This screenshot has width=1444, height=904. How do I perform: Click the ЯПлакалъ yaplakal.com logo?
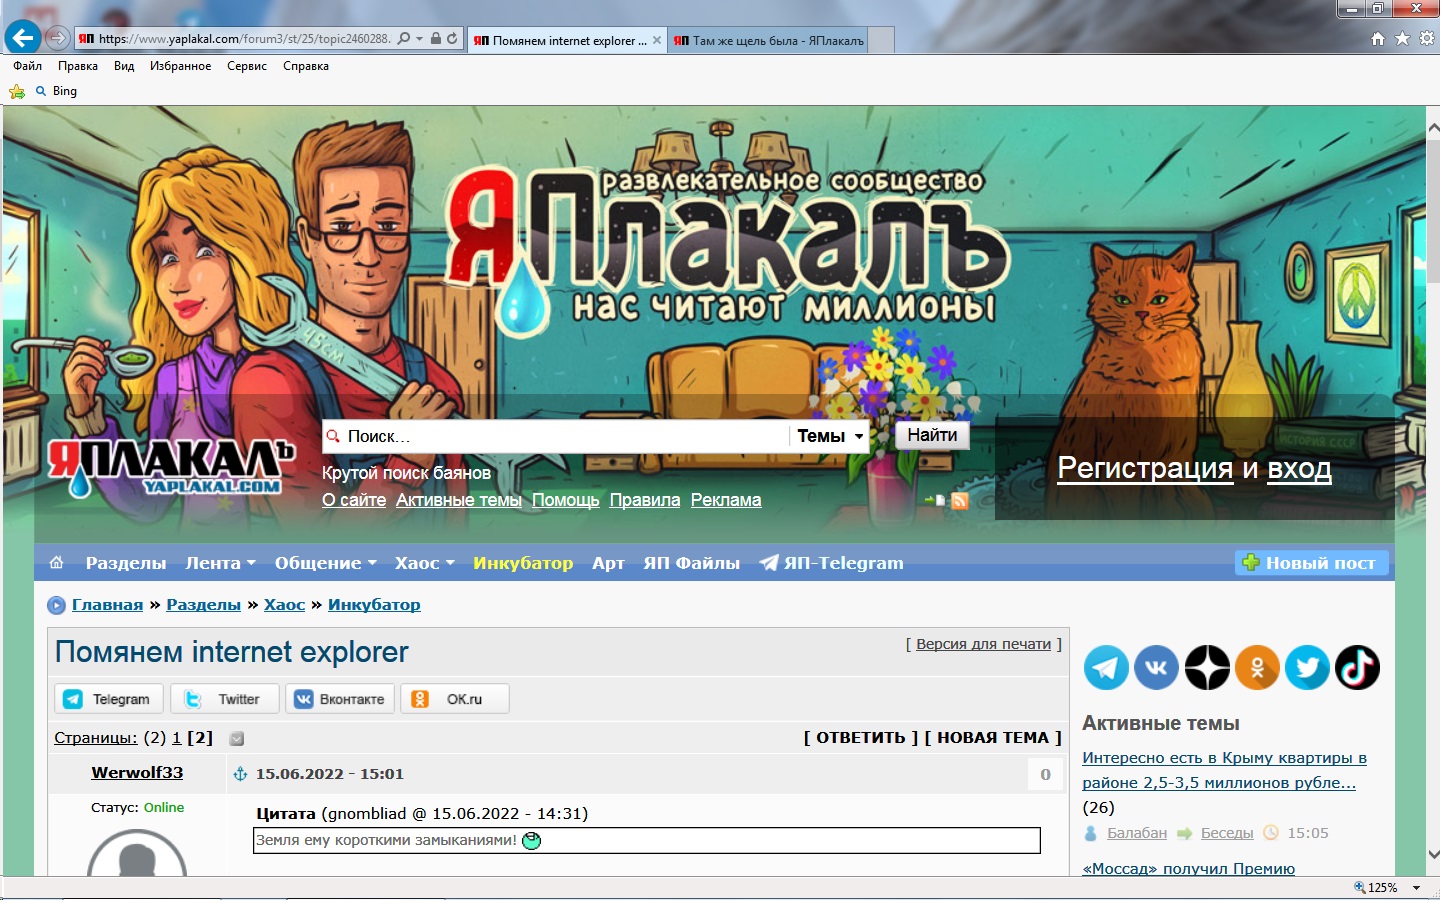tap(172, 468)
